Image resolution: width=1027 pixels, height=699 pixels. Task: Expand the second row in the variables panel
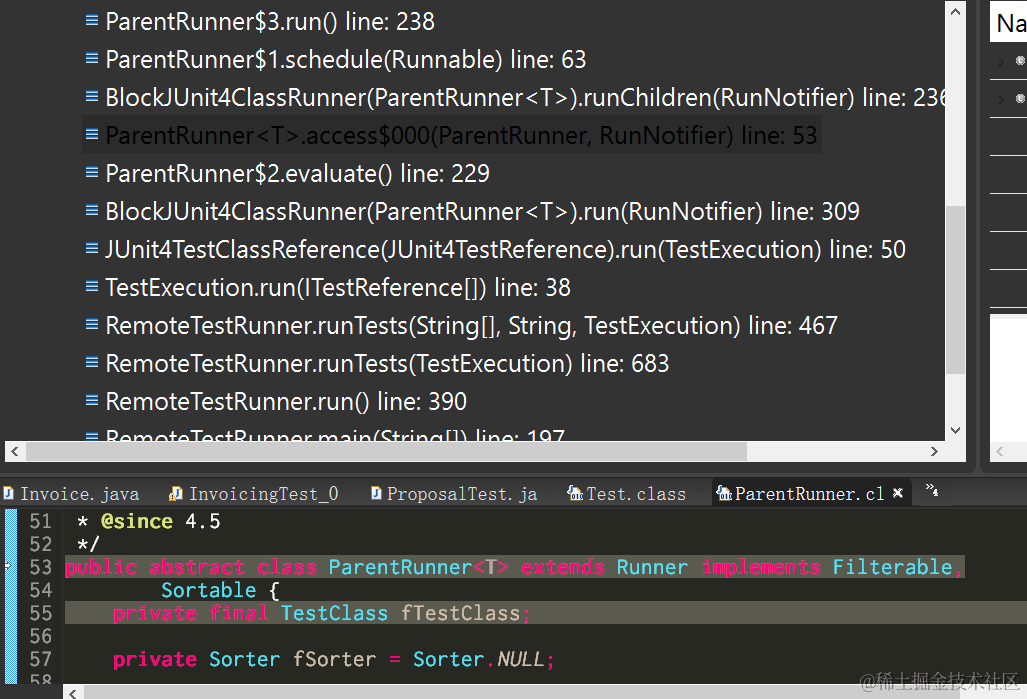[1000, 100]
